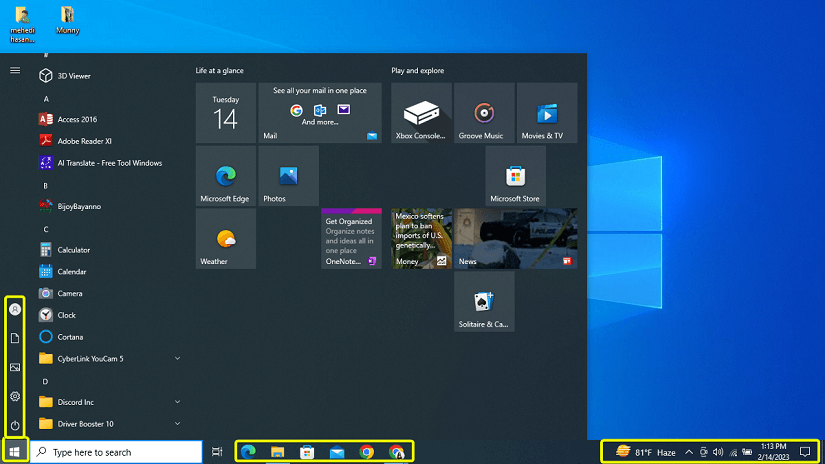Open the Mail live tile

[x=320, y=113]
